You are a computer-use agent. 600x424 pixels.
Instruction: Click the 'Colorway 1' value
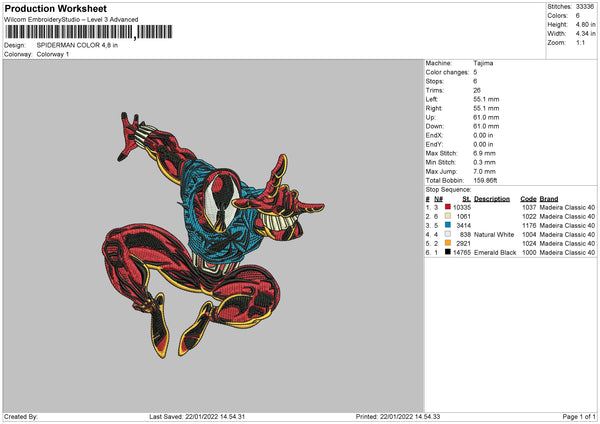tap(53, 54)
